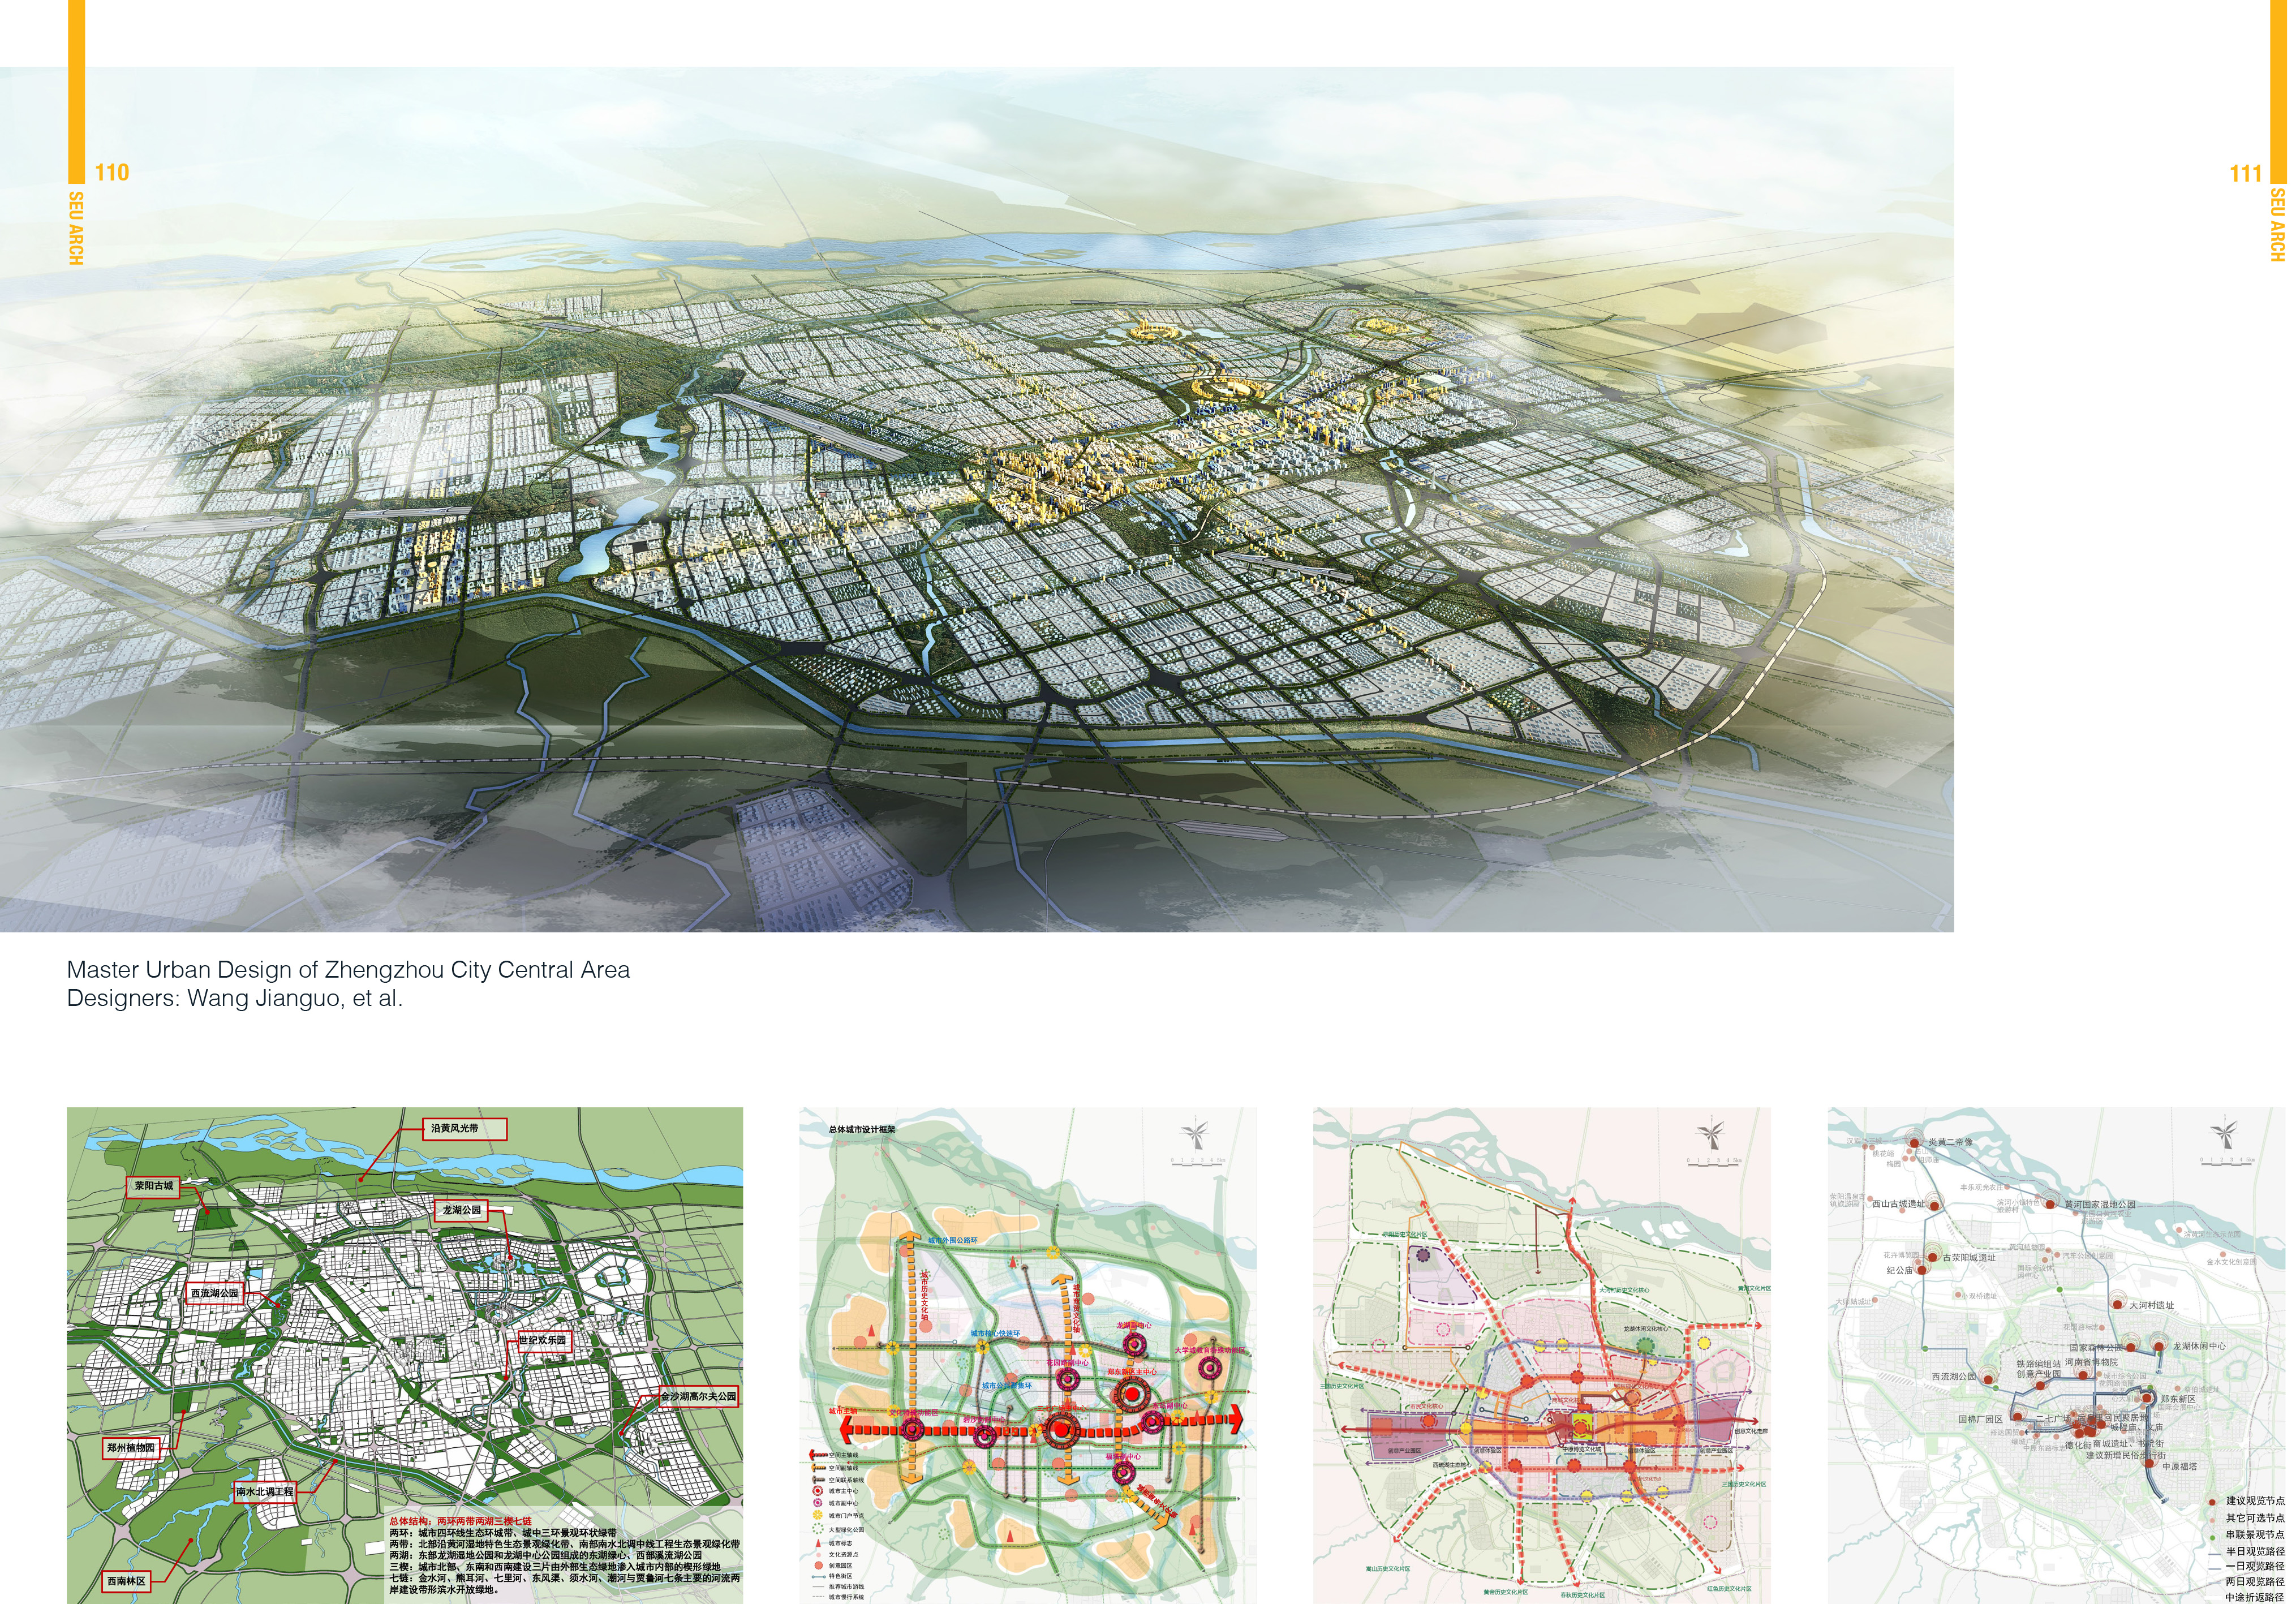Click the red triangle 城市标志 legend icon
This screenshot has height=1604, width=2296.
(x=819, y=1543)
